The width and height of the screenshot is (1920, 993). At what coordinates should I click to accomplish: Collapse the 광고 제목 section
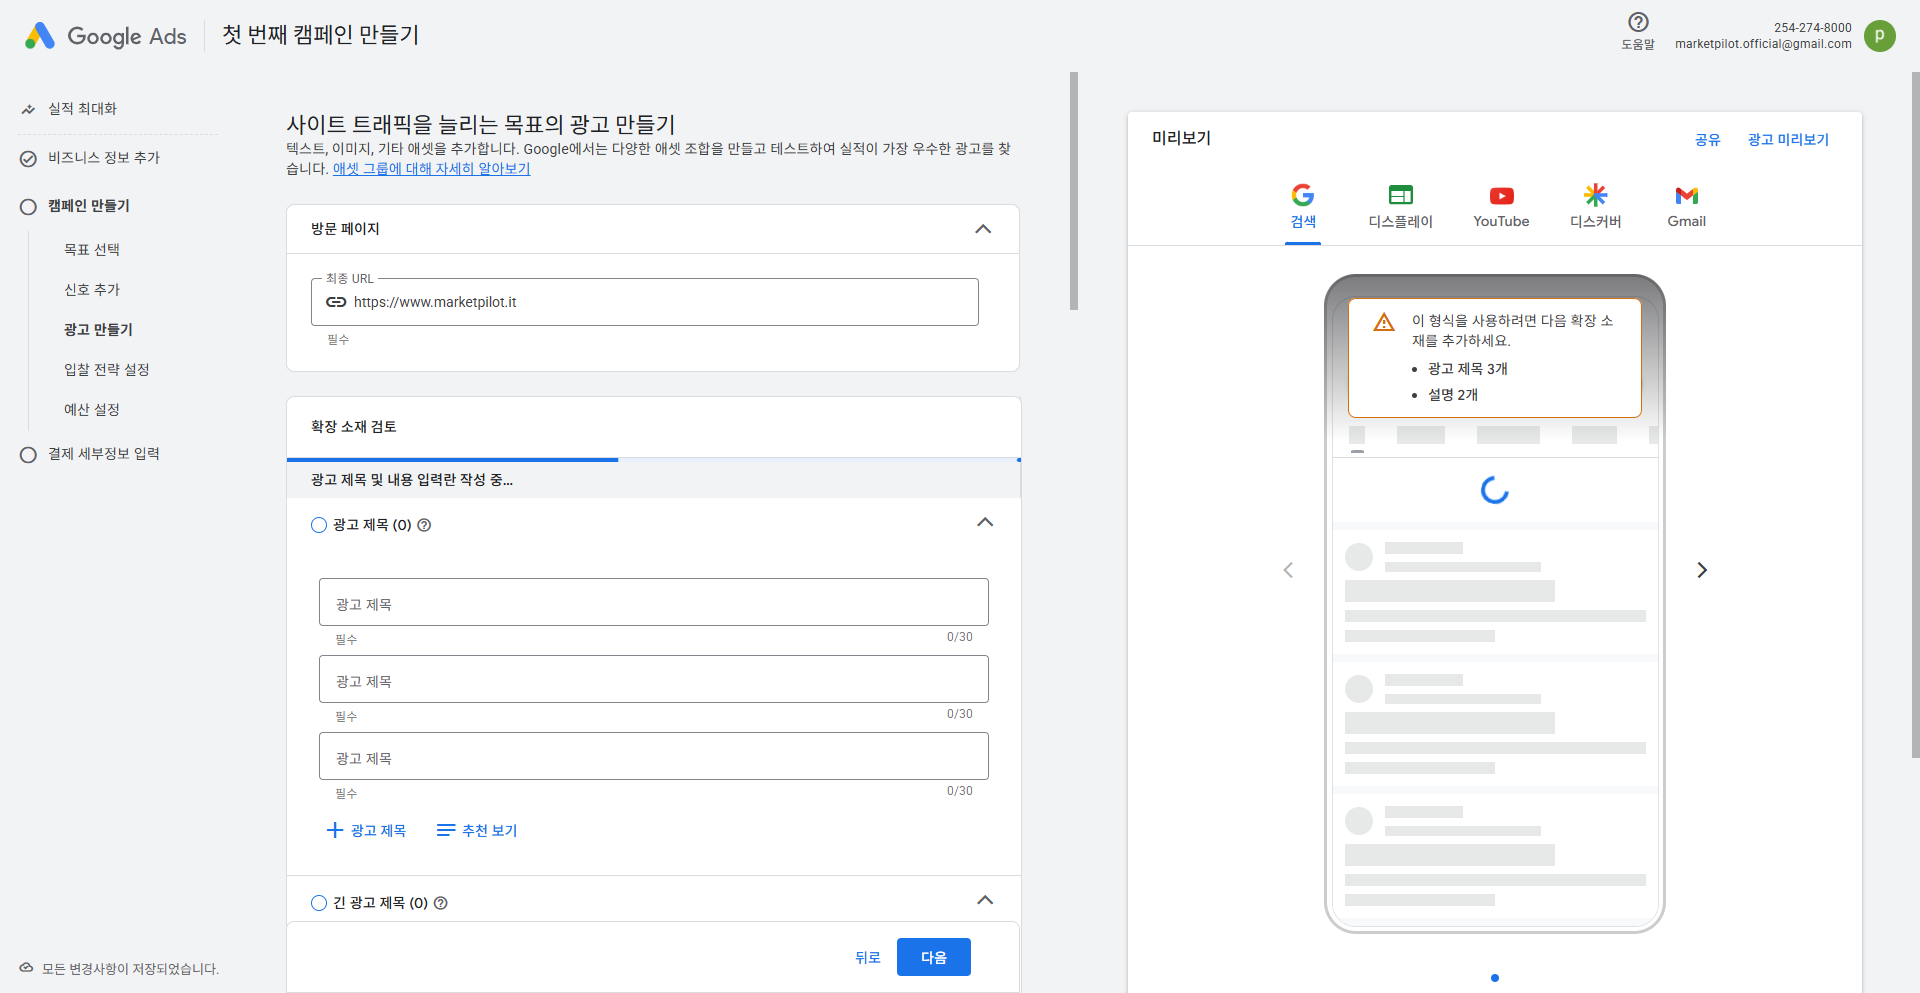(x=985, y=522)
